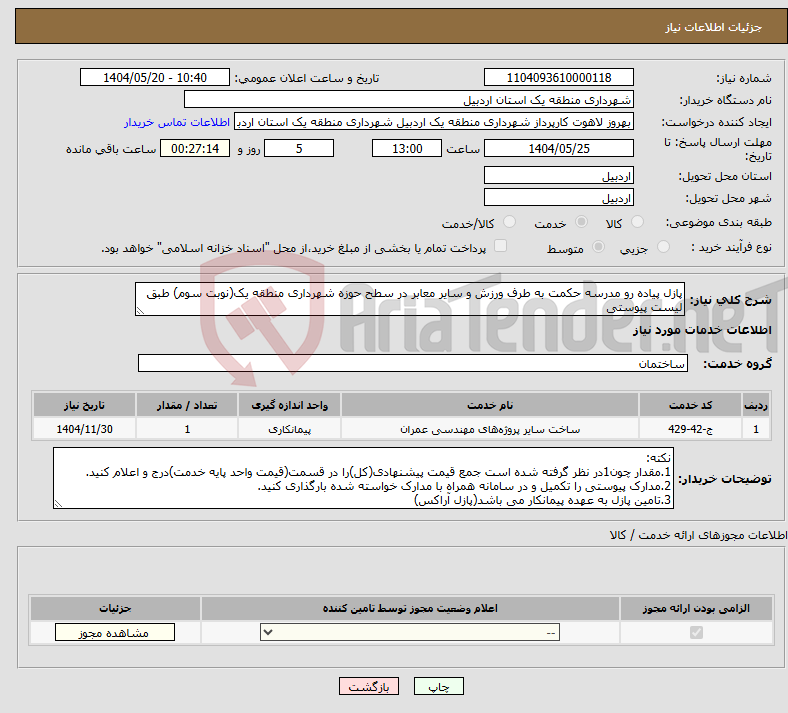Click the بازگشت back button

(x=369, y=686)
